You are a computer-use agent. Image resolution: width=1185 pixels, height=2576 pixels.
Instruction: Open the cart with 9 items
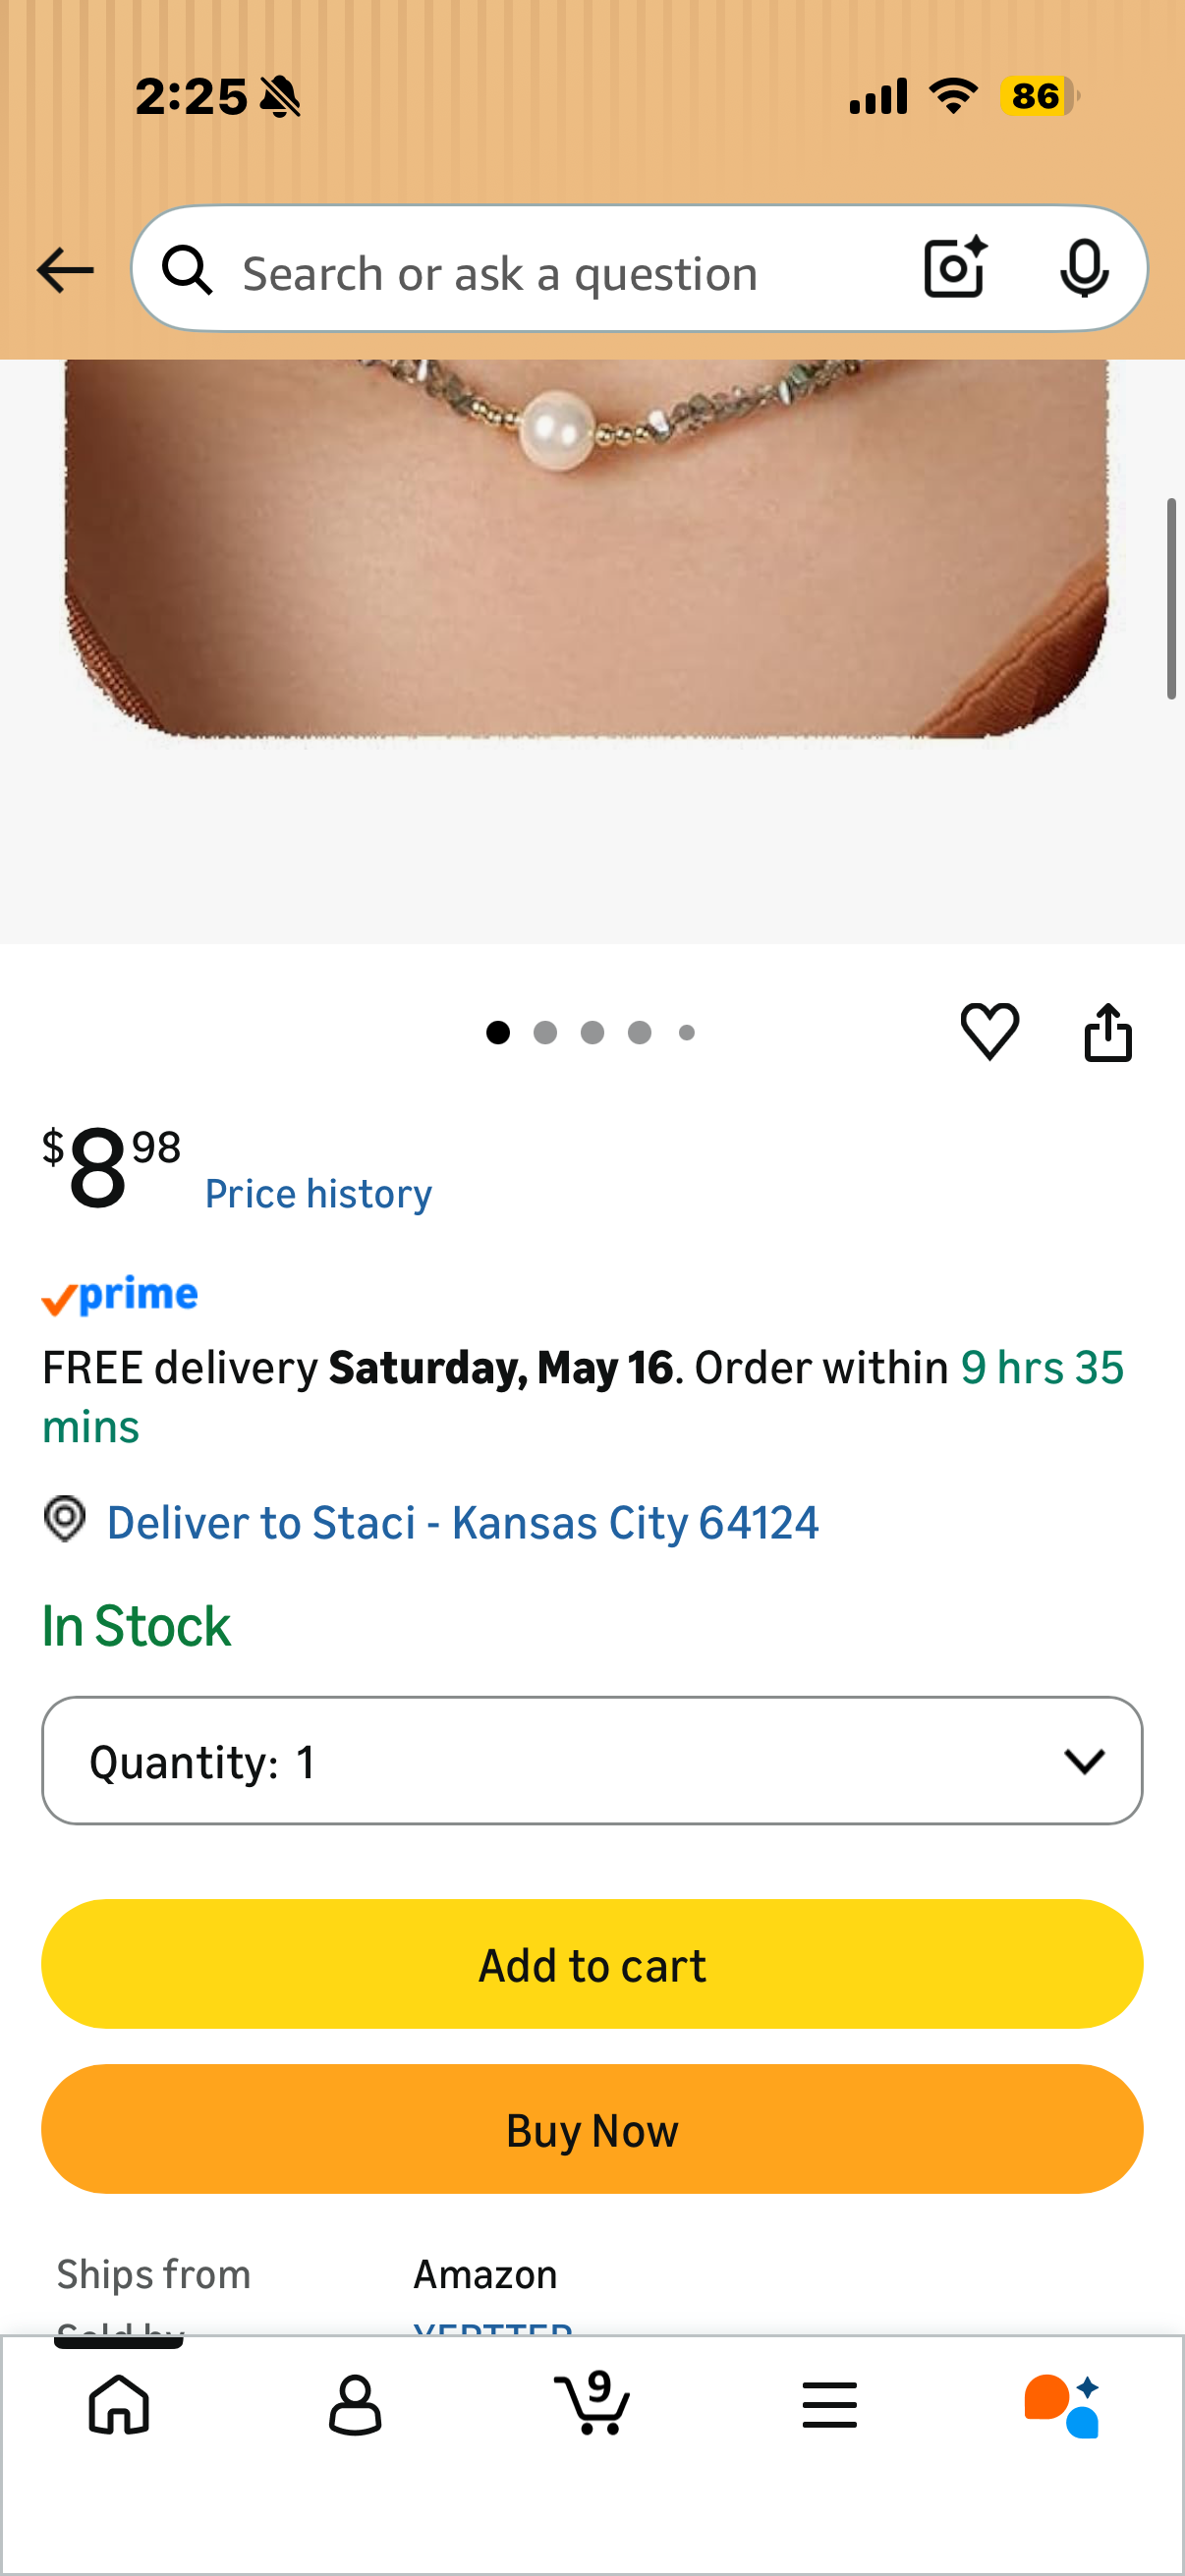click(x=592, y=2402)
